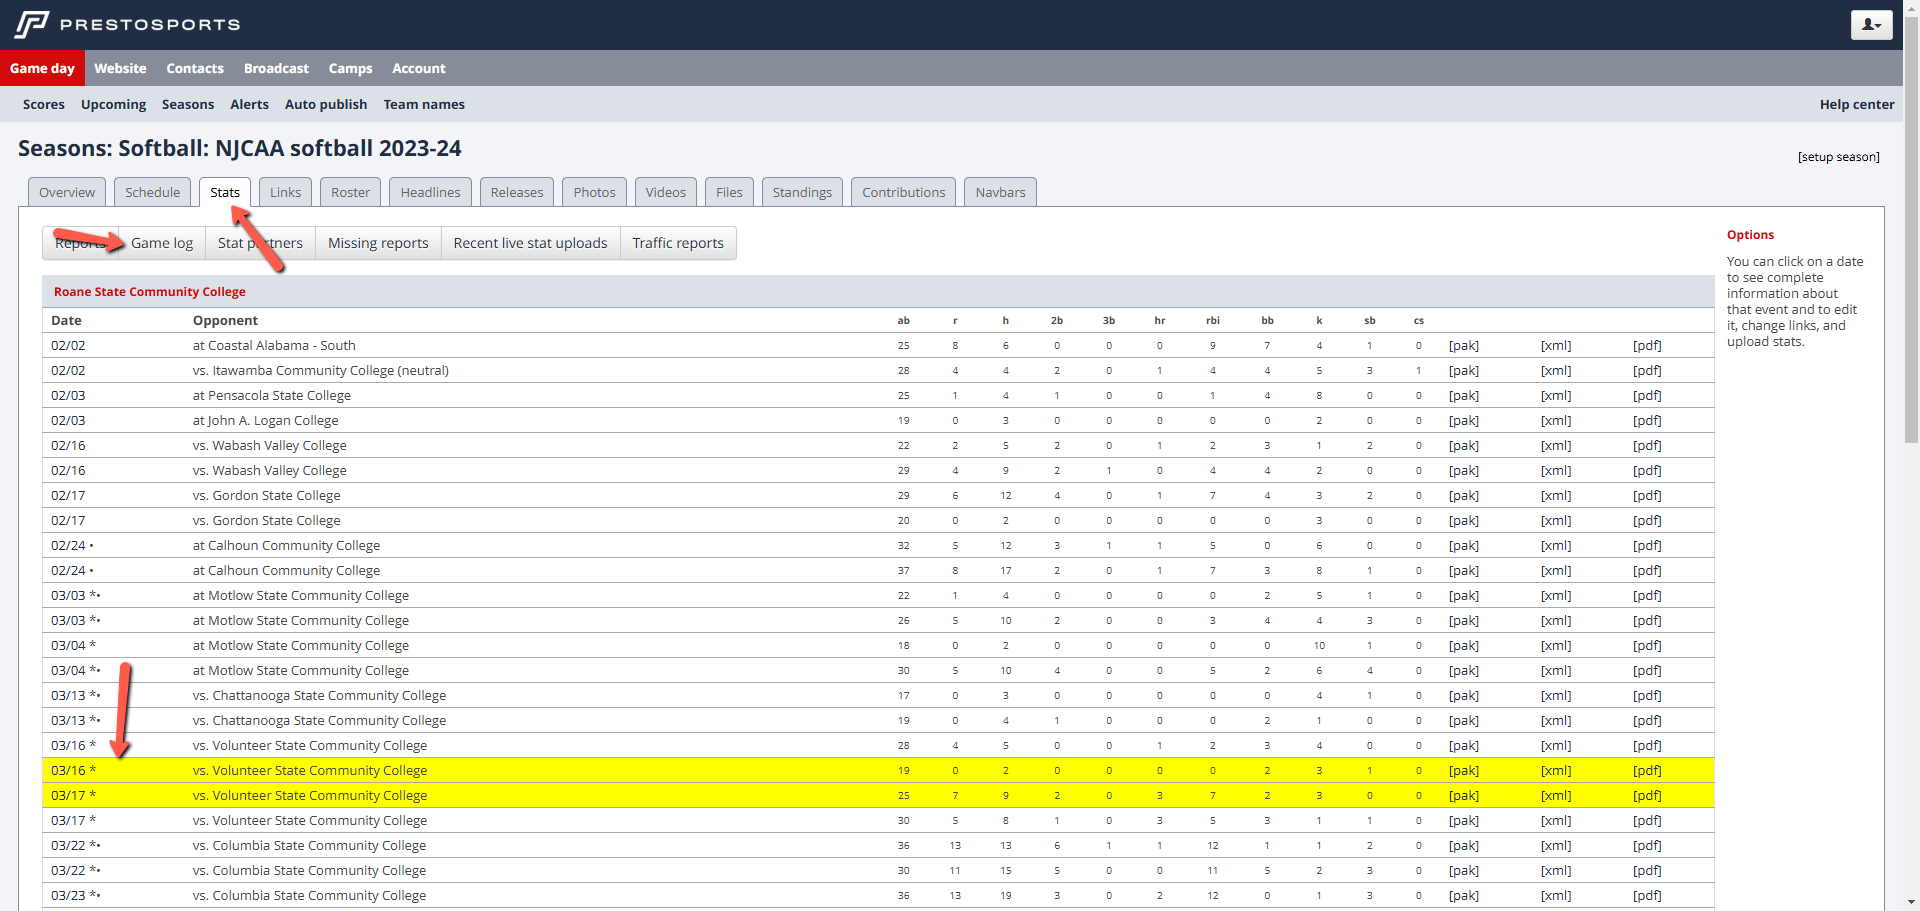
Task: Switch to the Headlines tab
Action: 431,192
